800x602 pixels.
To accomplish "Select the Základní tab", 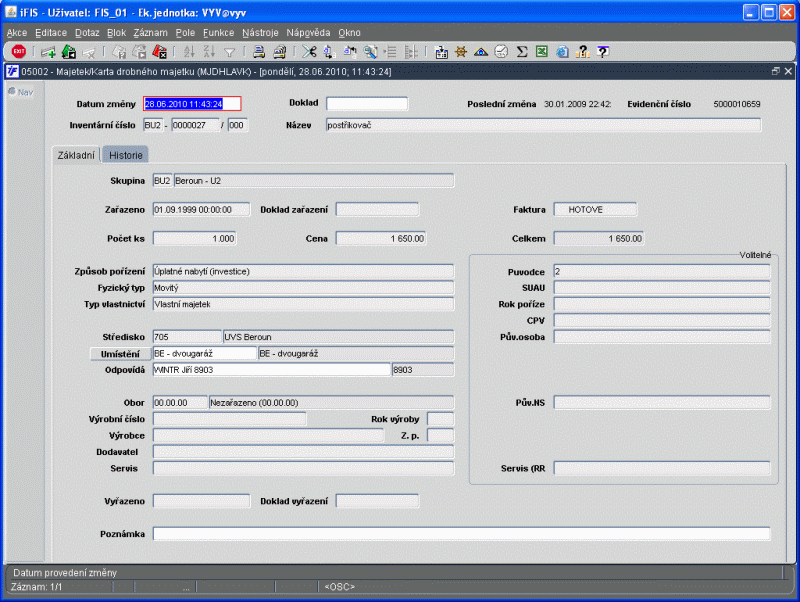I will tap(76, 155).
